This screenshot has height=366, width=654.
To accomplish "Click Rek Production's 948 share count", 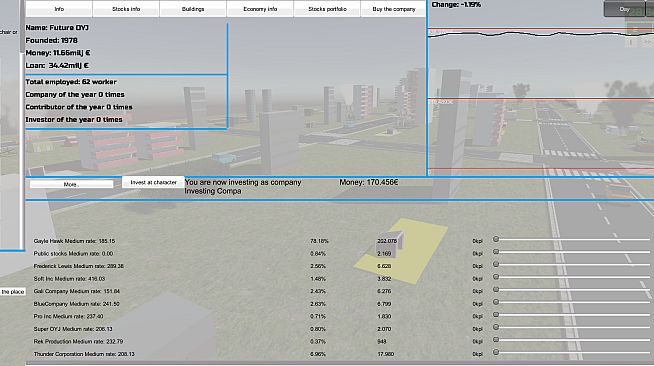I will [382, 341].
